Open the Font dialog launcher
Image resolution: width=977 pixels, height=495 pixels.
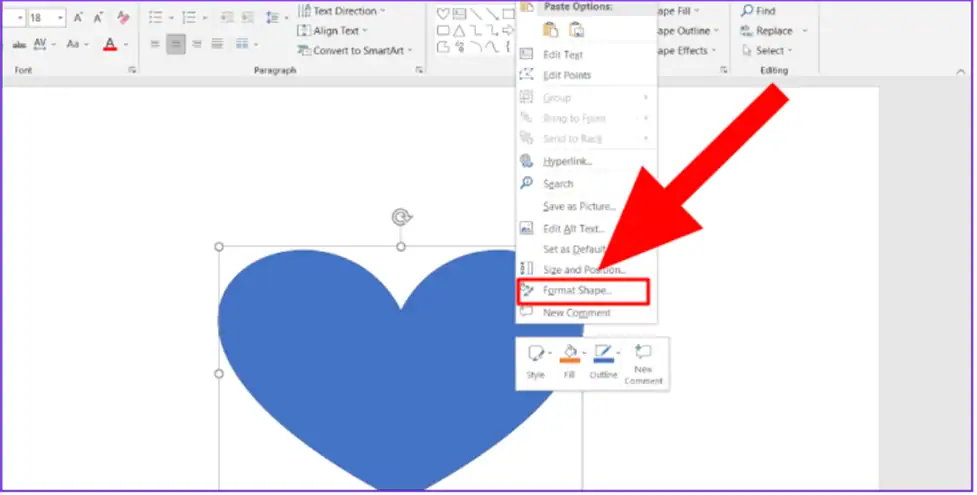132,70
